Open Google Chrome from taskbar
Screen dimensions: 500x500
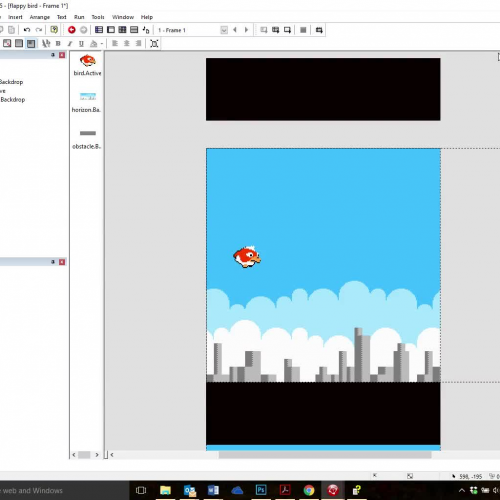pos(309,490)
